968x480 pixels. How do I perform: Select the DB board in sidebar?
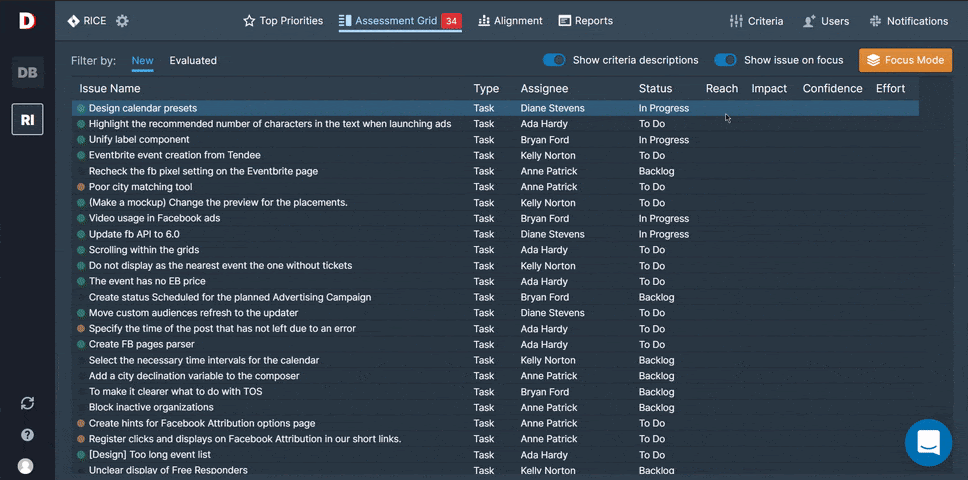point(27,72)
